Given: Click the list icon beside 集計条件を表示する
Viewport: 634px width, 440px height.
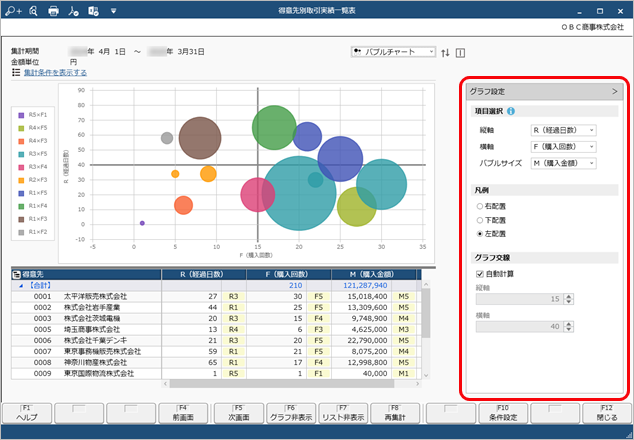Looking at the screenshot, I should (16, 72).
